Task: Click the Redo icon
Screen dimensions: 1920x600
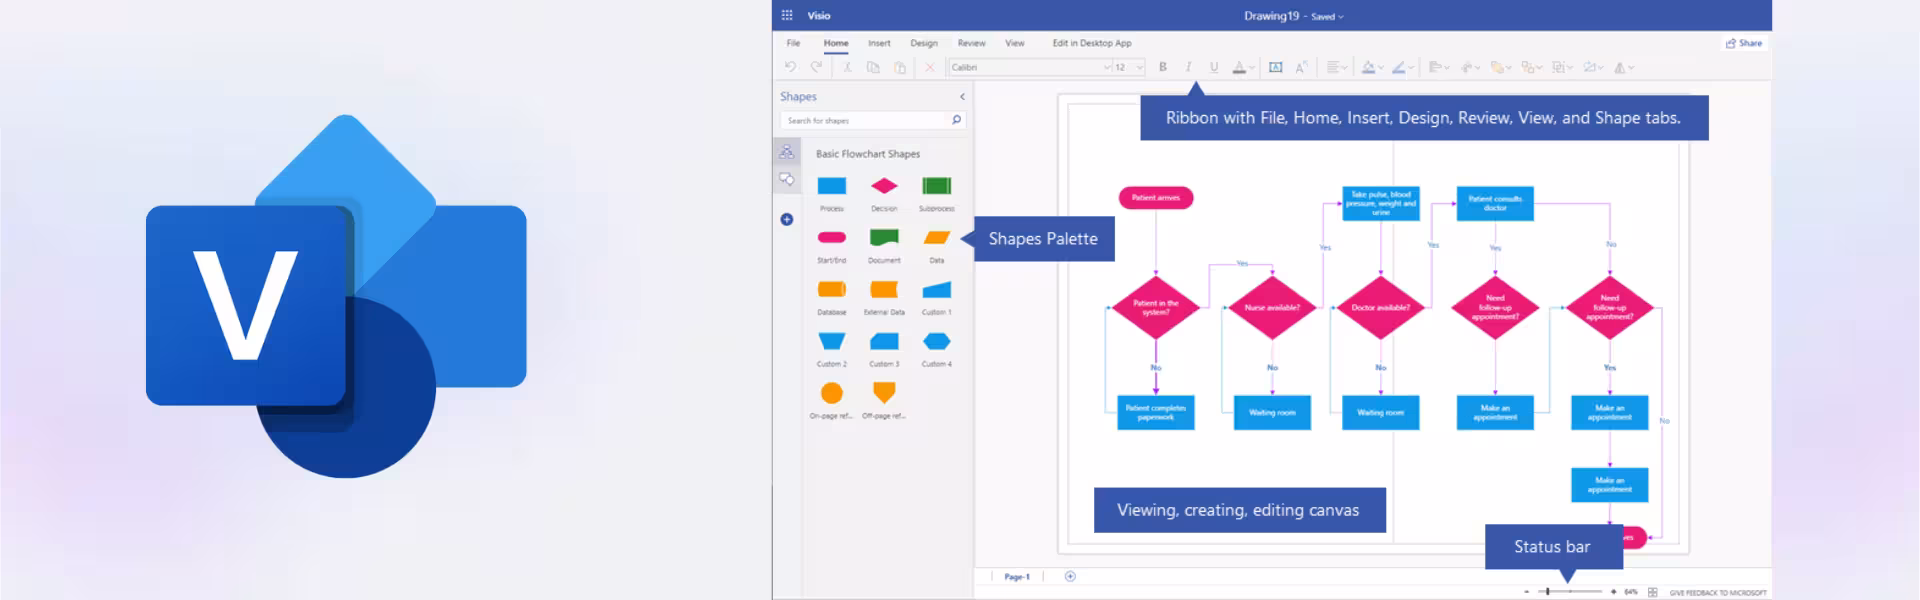Action: (816, 67)
